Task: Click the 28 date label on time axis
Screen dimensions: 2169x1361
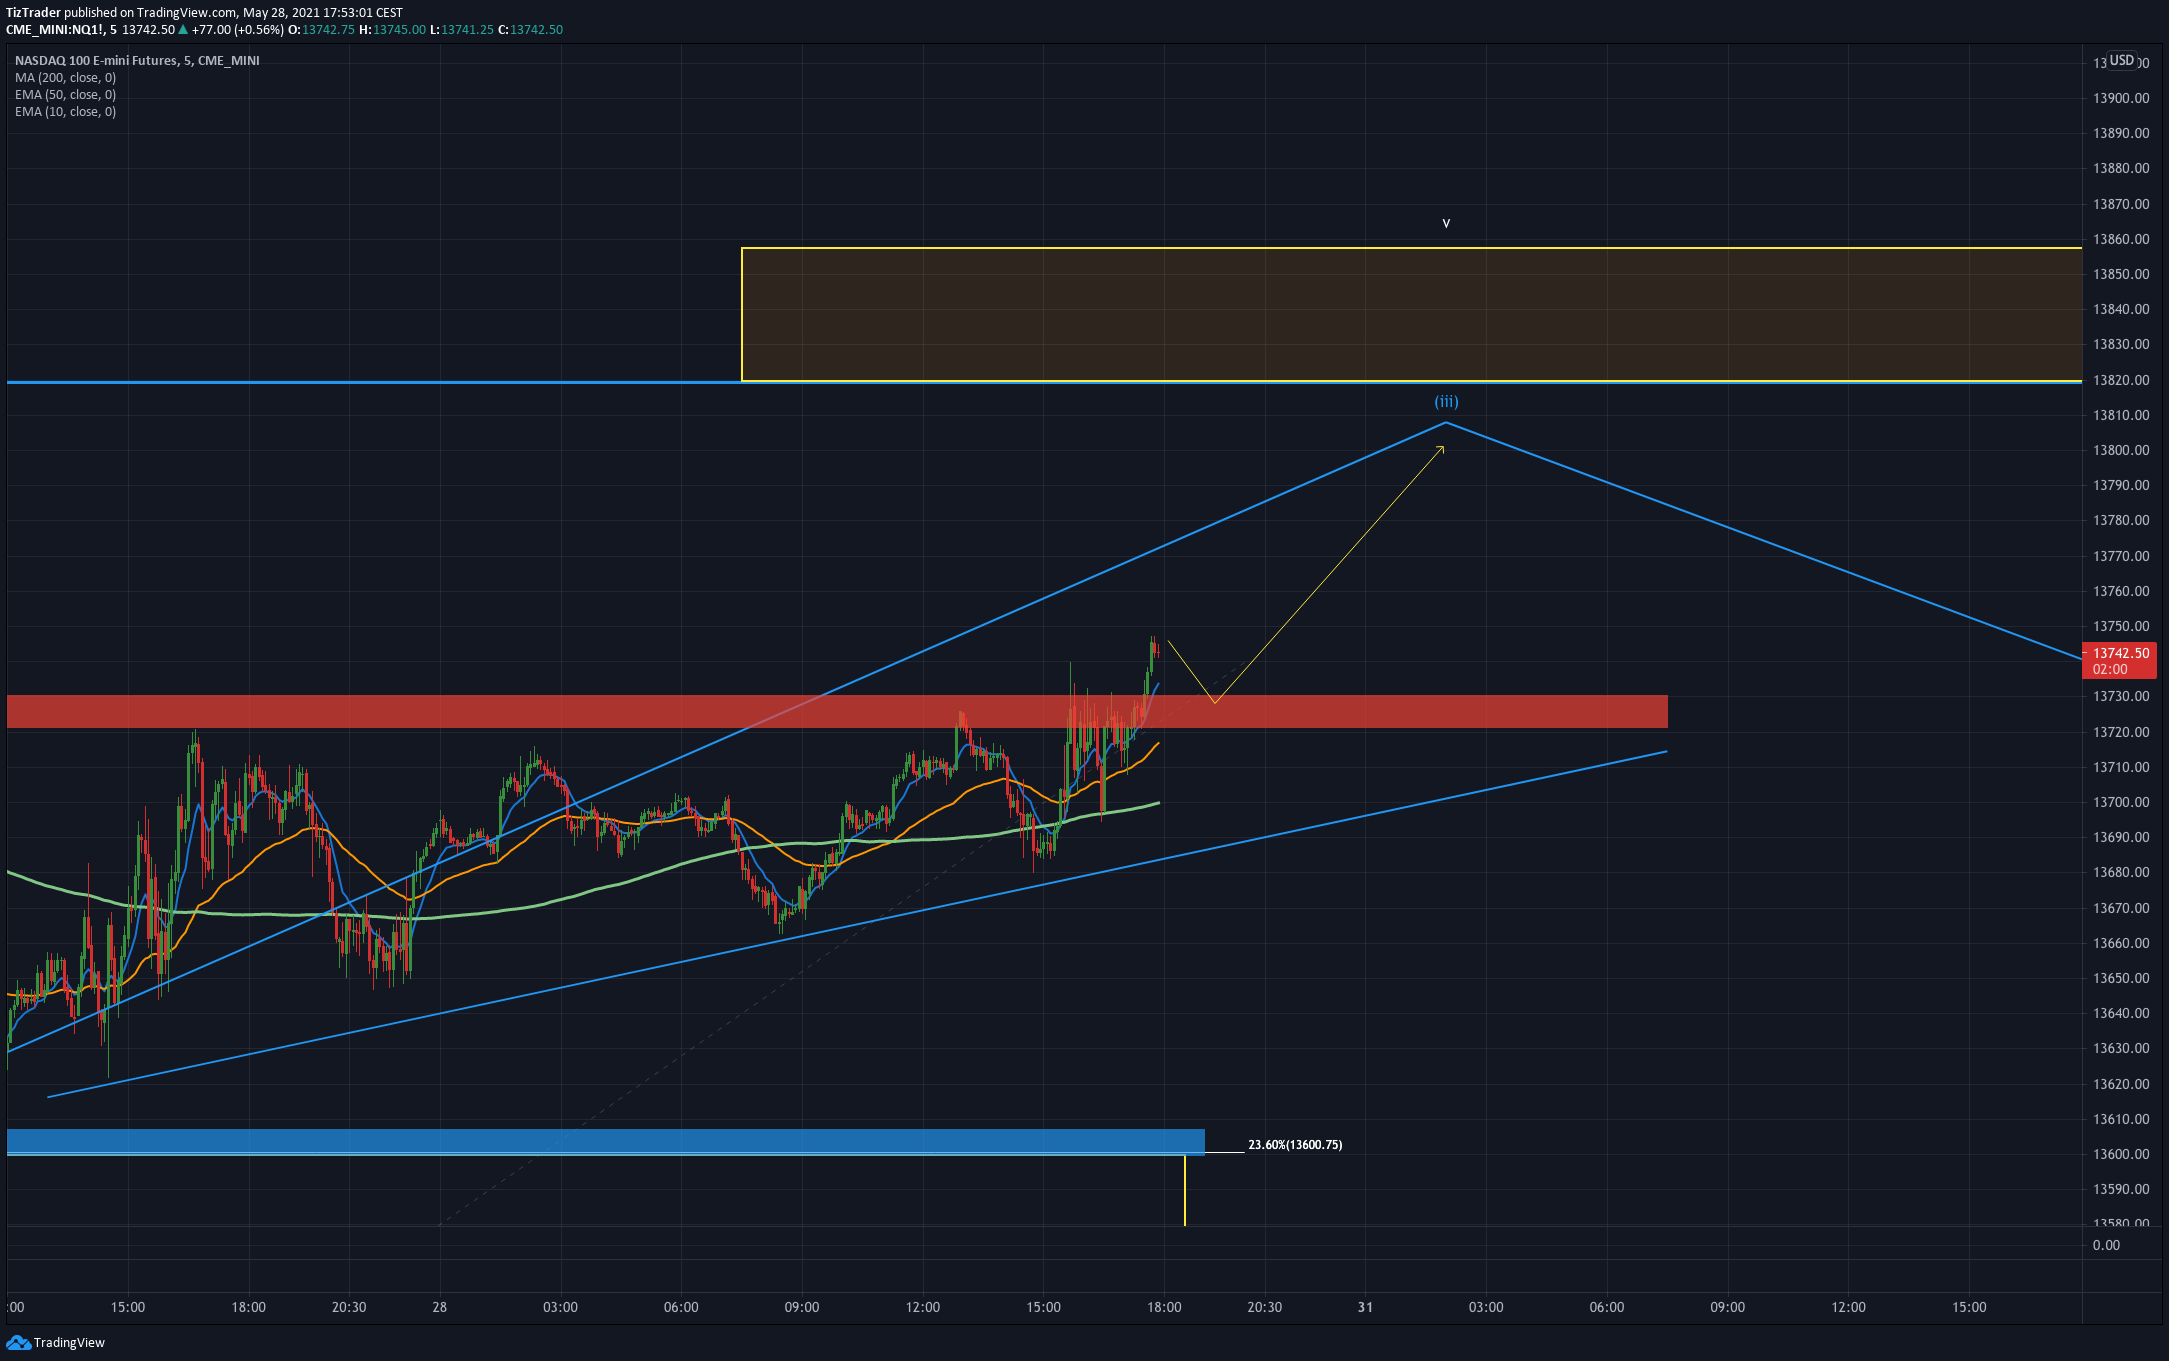Action: [440, 1307]
